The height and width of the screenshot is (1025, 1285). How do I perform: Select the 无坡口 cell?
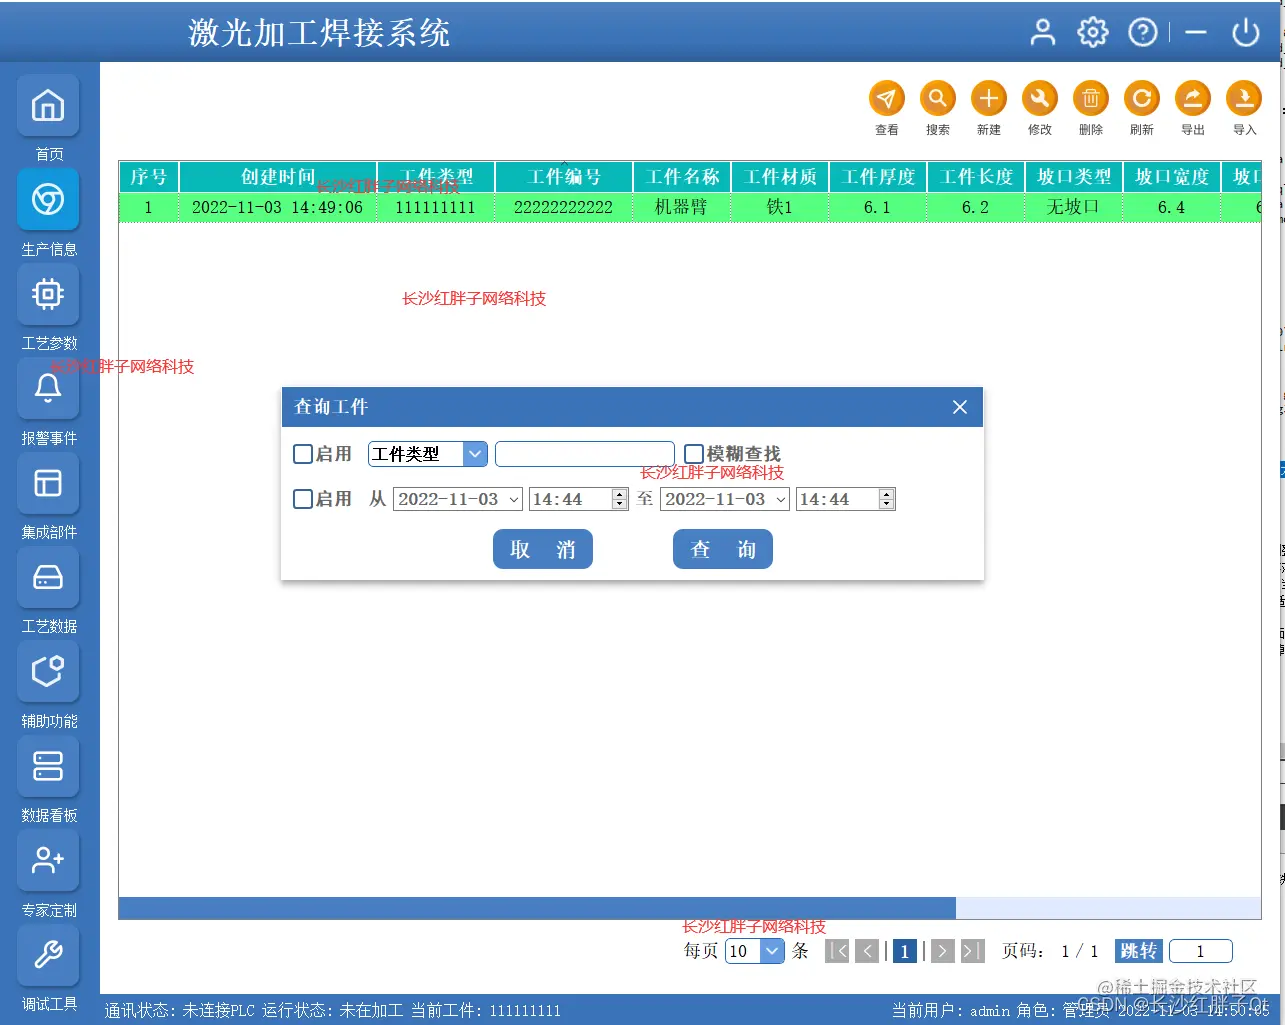1074,207
